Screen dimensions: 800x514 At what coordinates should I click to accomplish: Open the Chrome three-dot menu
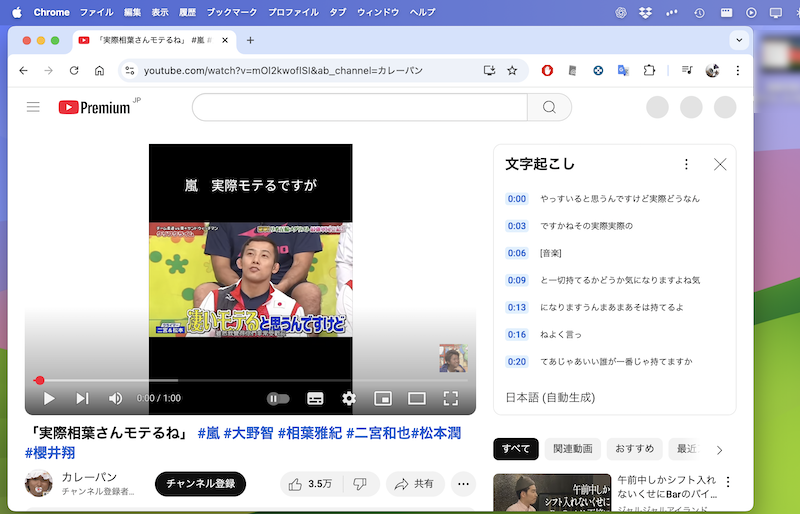[738, 70]
